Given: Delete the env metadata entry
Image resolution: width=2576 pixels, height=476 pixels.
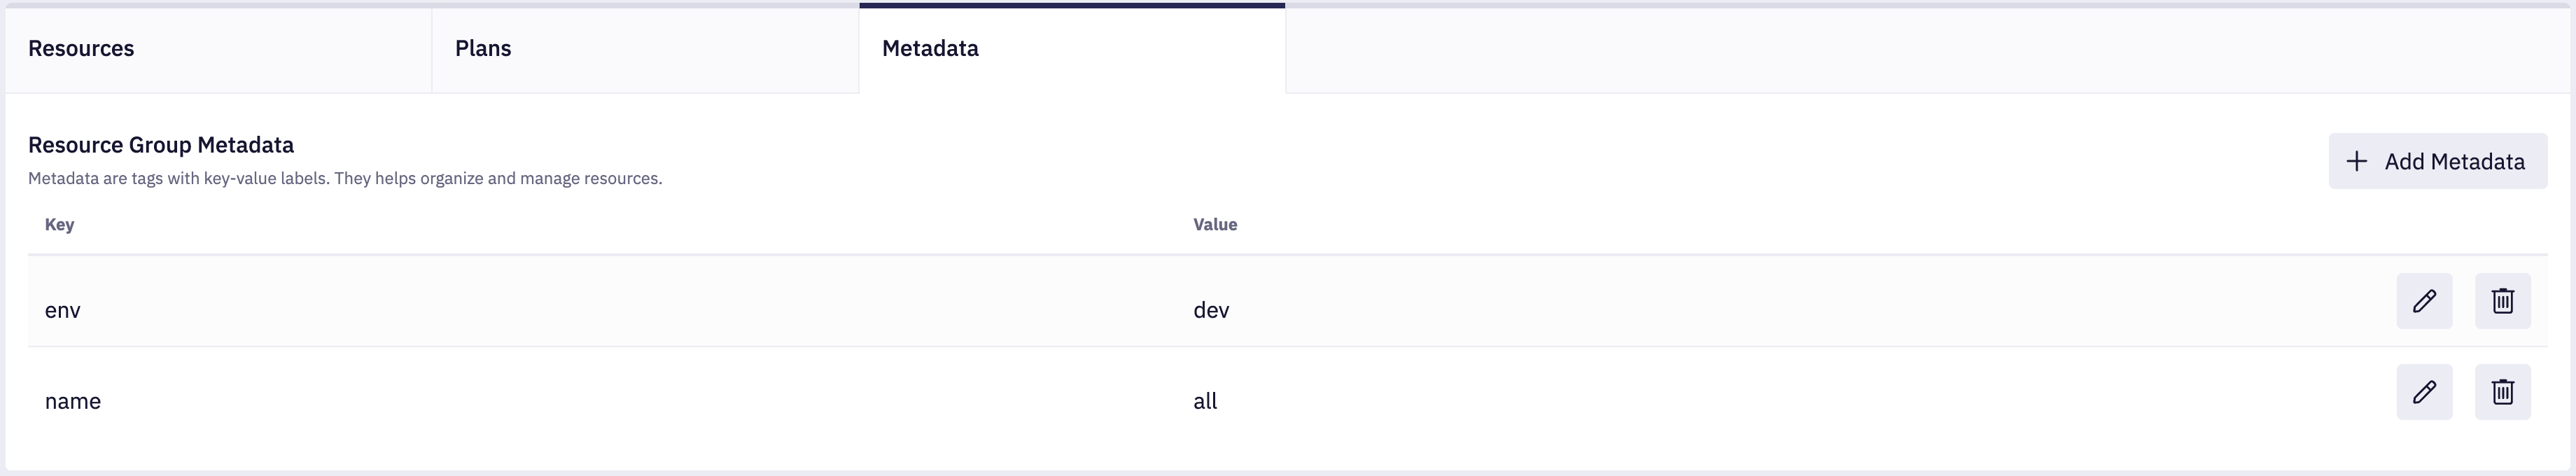Looking at the screenshot, I should pos(2502,301).
